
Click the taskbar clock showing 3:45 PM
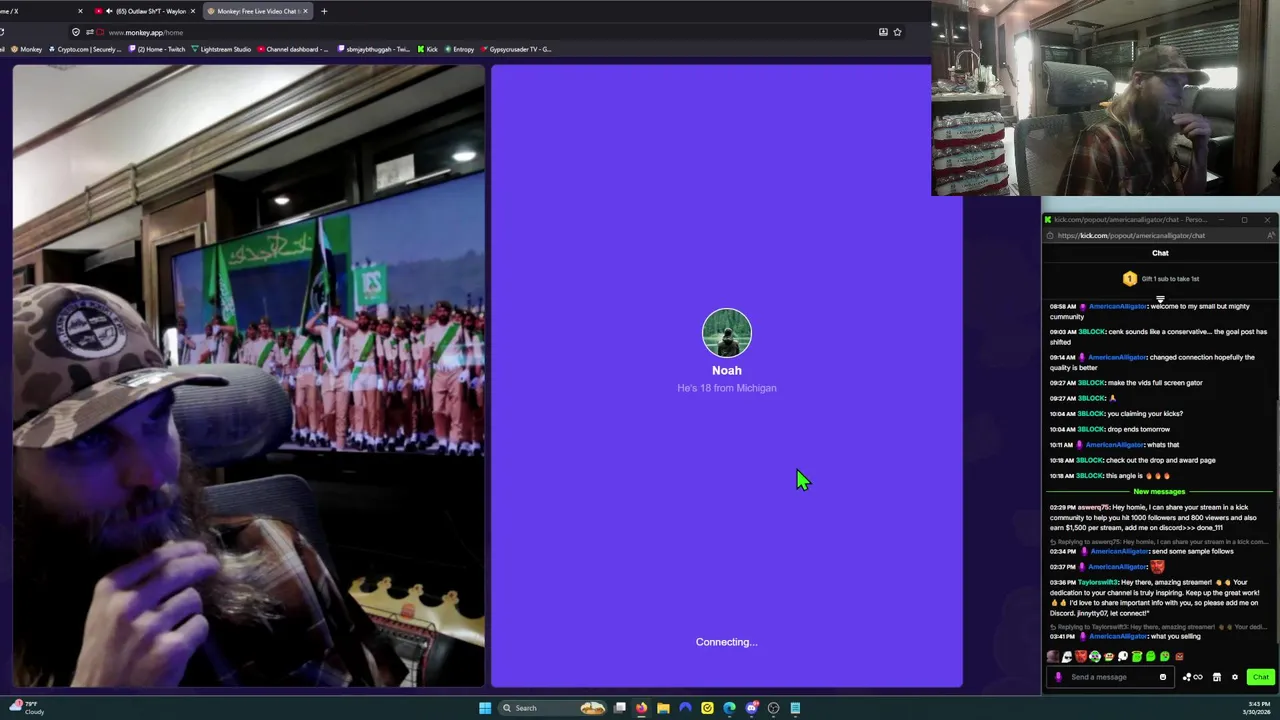pyautogui.click(x=1259, y=708)
